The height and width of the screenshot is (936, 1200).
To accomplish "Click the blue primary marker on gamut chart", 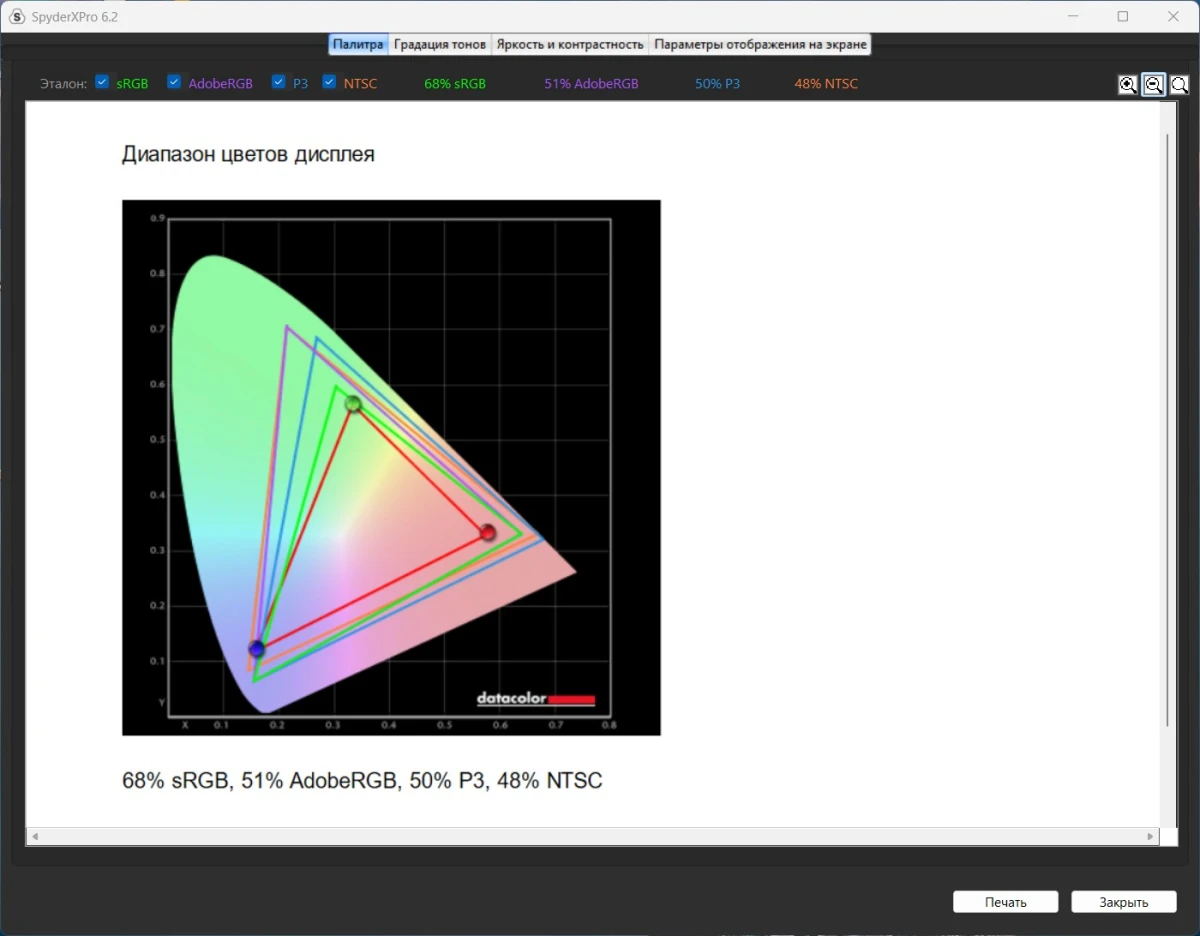I will 257,649.
